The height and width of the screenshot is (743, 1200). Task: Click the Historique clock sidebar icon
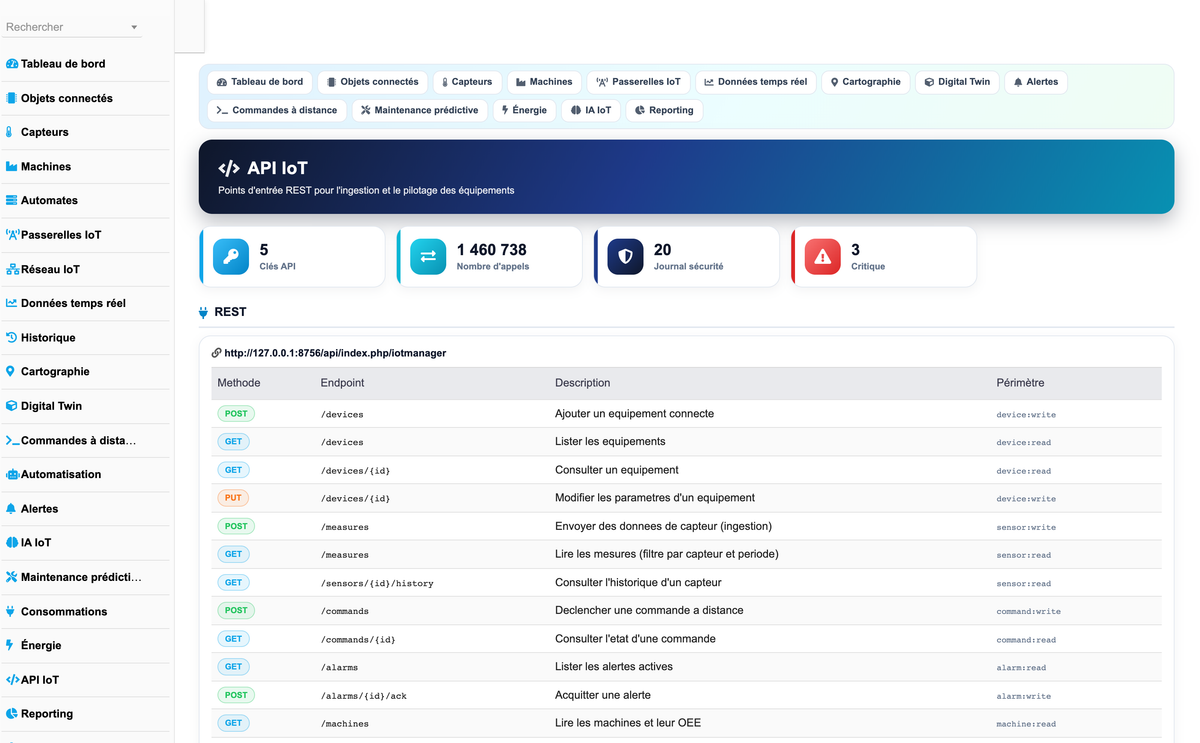12,337
